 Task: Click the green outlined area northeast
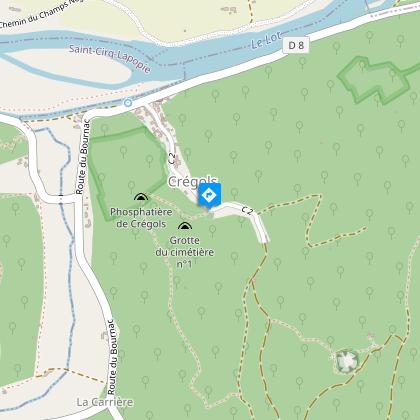[x=377, y=80]
